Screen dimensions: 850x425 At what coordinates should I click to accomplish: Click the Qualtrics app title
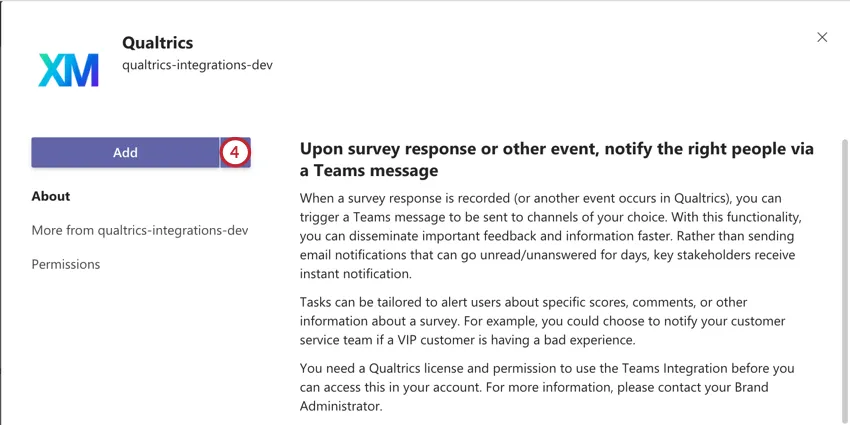tap(157, 43)
